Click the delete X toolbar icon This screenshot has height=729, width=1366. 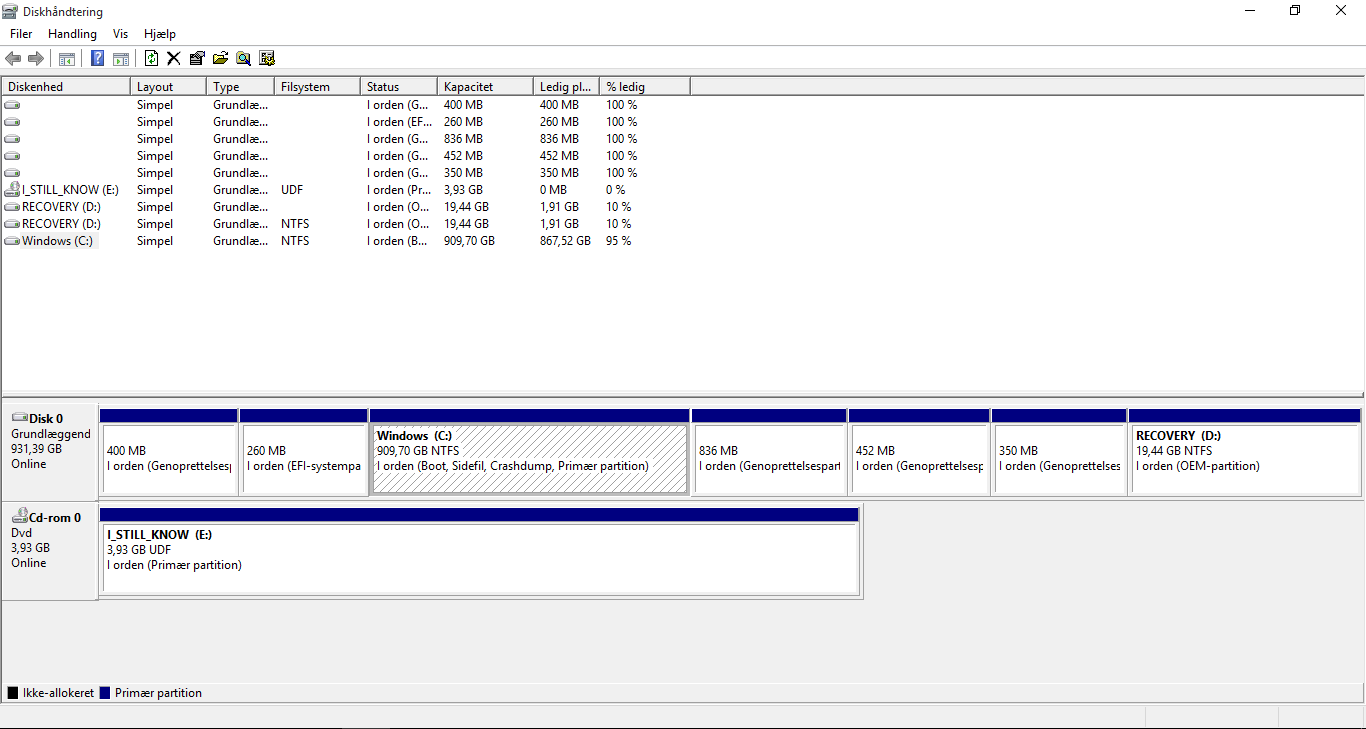174,59
